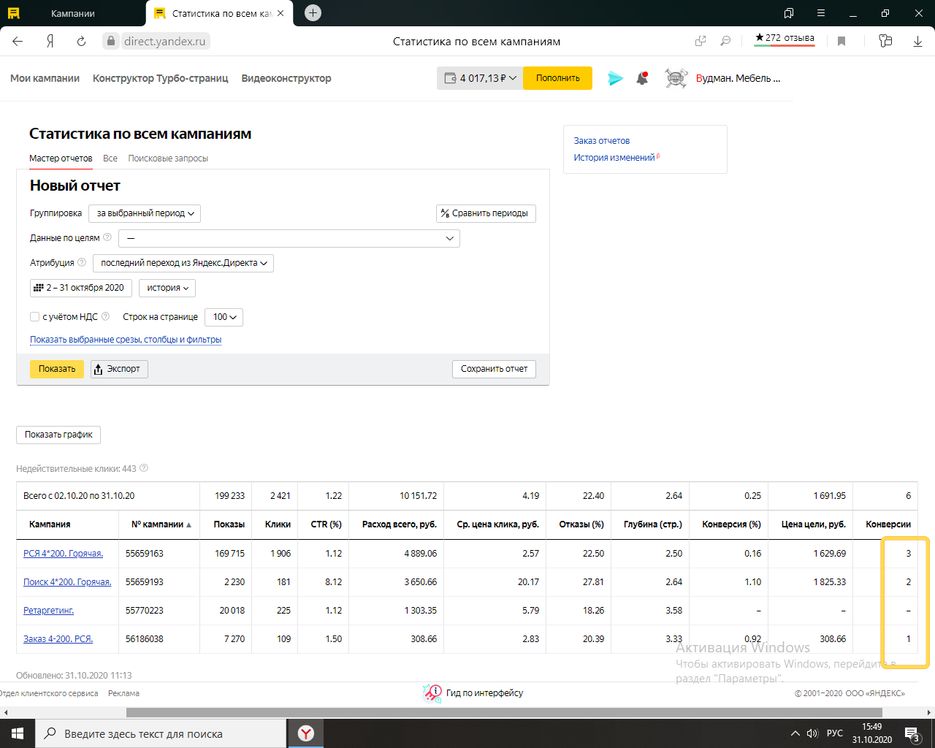Open 272 отзыва site reviews
The image size is (935, 748).
(x=785, y=38)
